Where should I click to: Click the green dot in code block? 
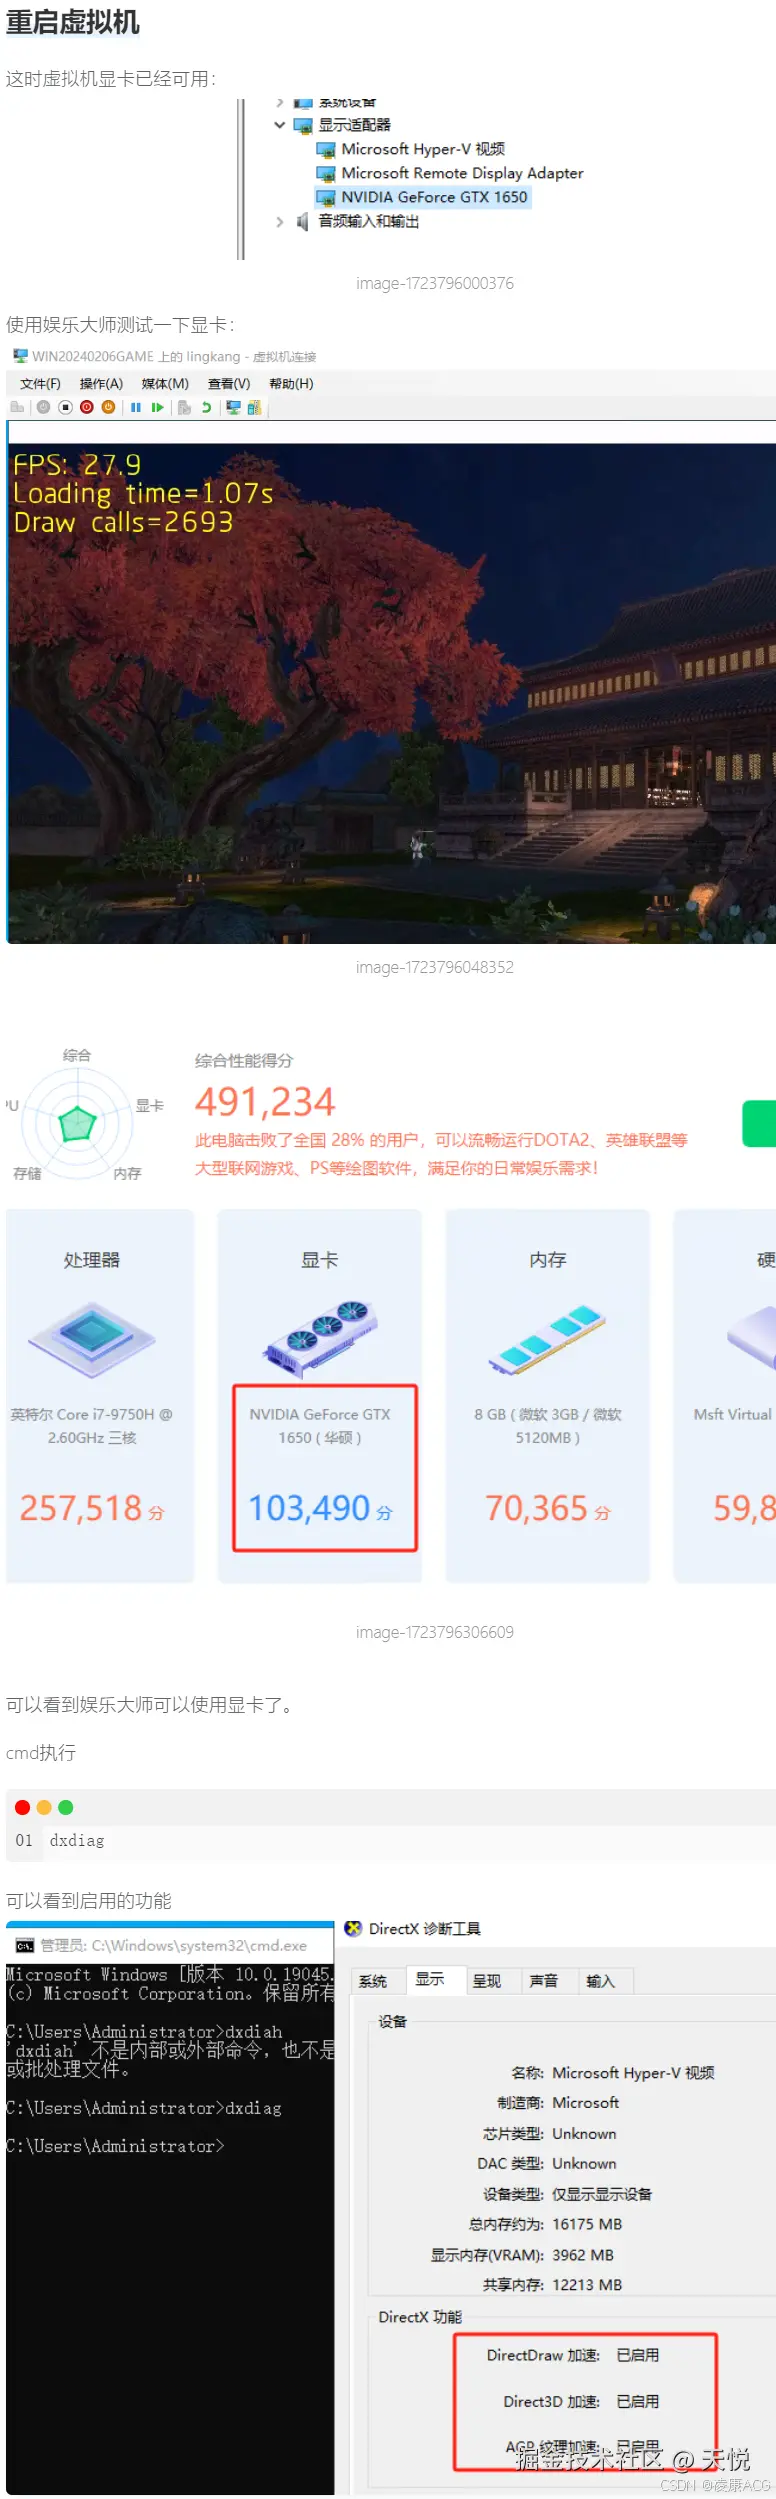(66, 1807)
